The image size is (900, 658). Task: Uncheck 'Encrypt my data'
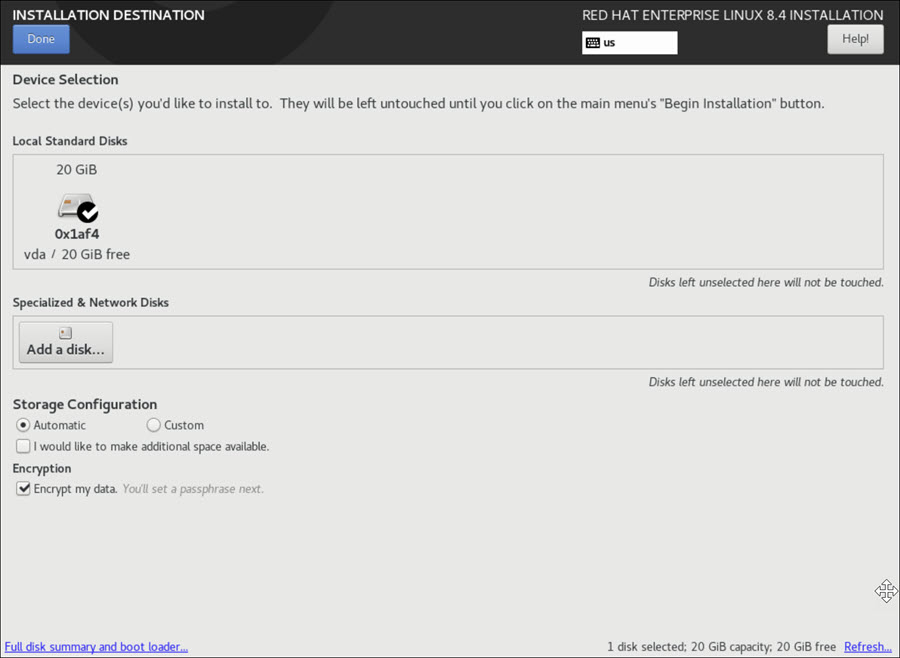tap(22, 488)
